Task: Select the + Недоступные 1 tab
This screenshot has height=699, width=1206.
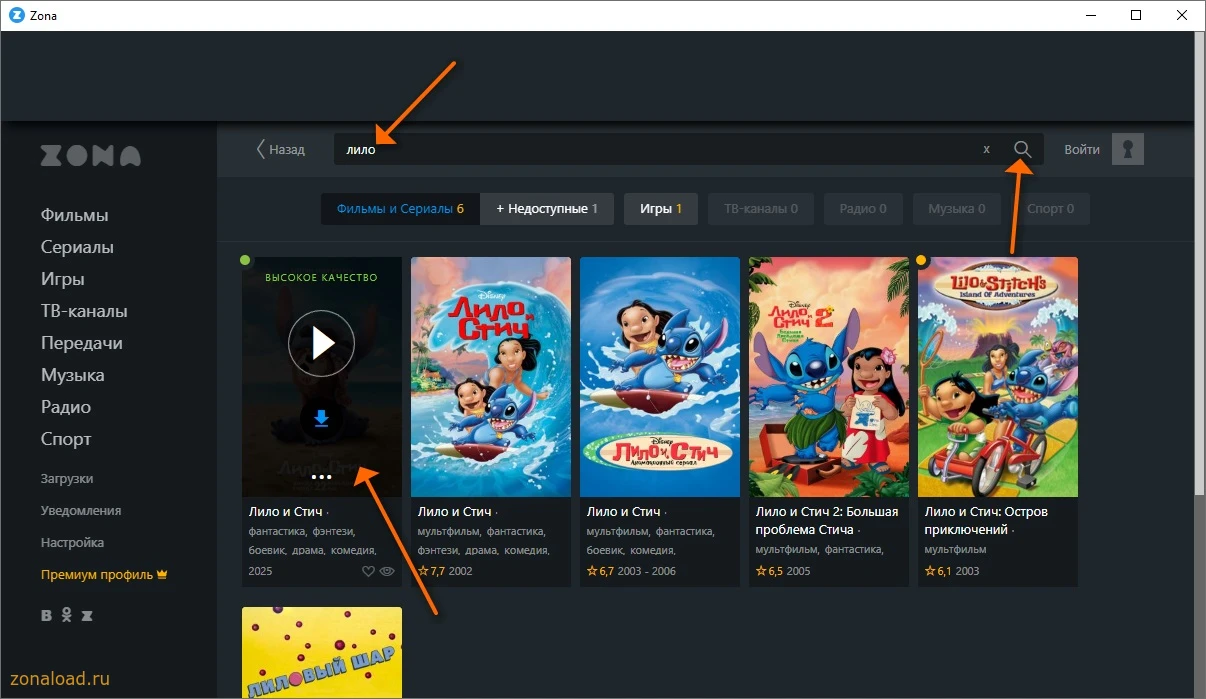Action: (547, 209)
